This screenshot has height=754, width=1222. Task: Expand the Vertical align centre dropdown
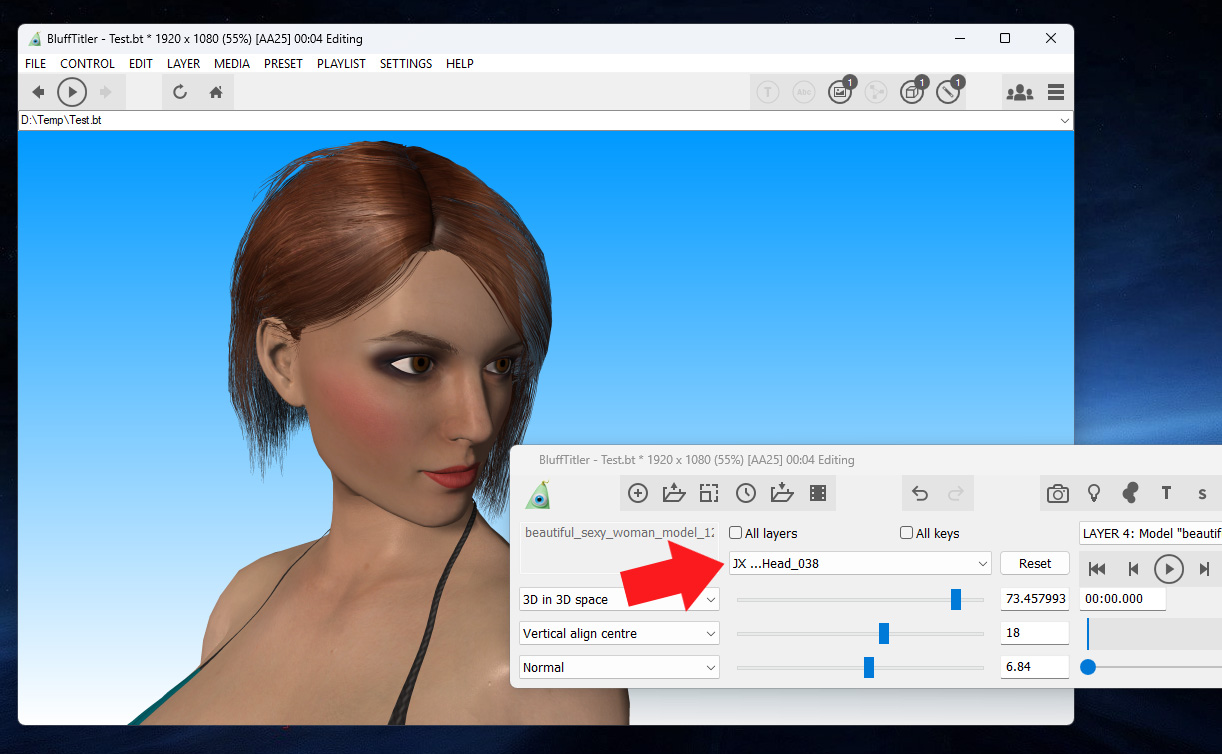click(x=619, y=633)
